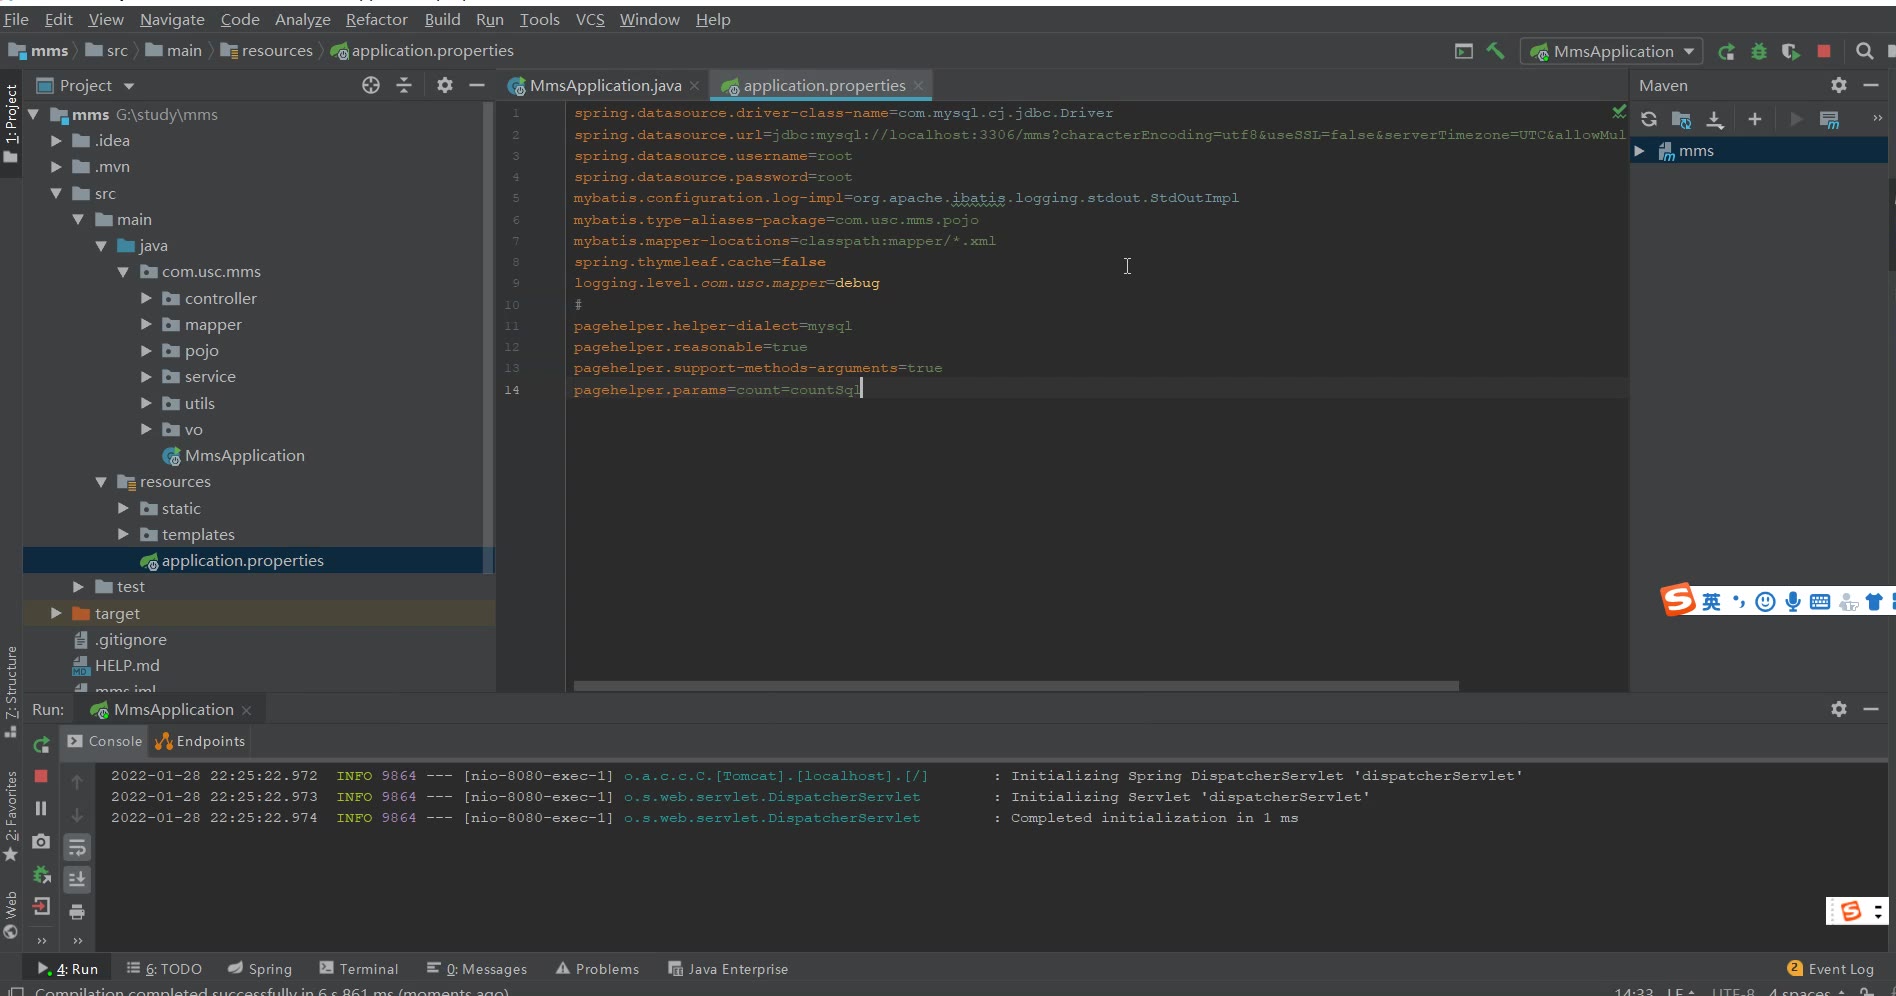Toggle scroll to end in console
The width and height of the screenshot is (1896, 996).
pyautogui.click(x=77, y=880)
